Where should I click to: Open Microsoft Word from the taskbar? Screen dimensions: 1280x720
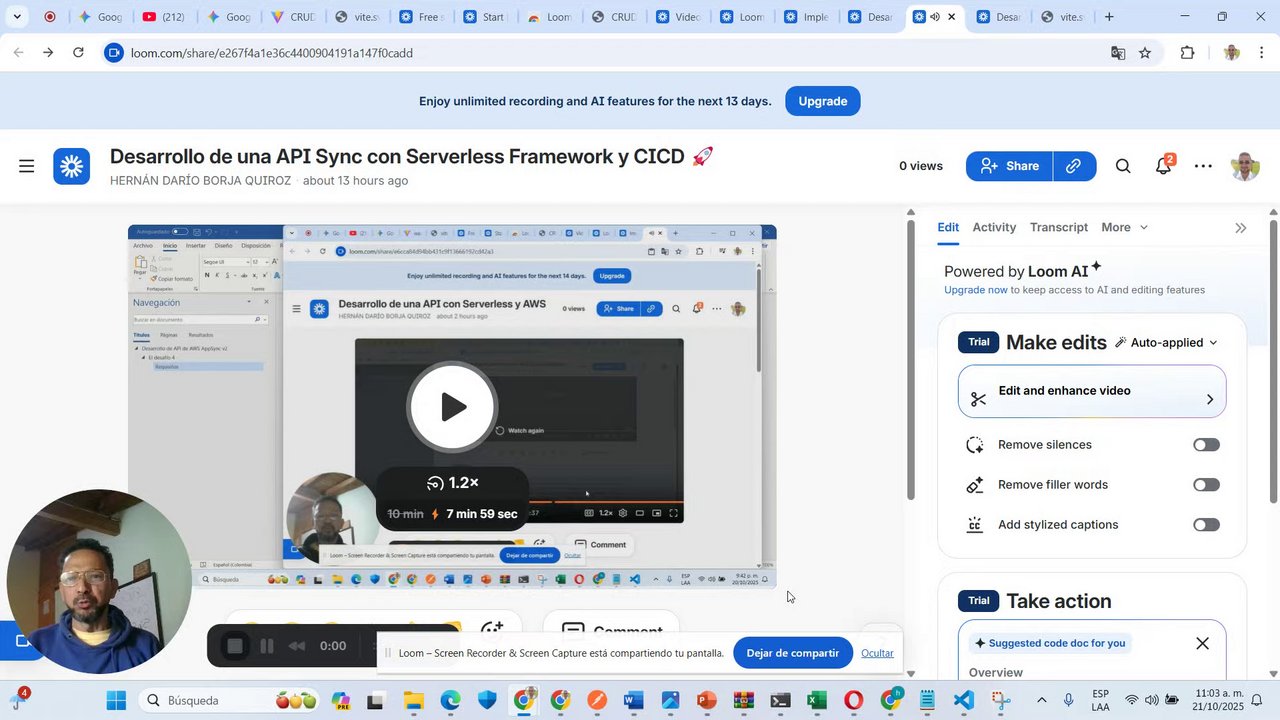633,700
